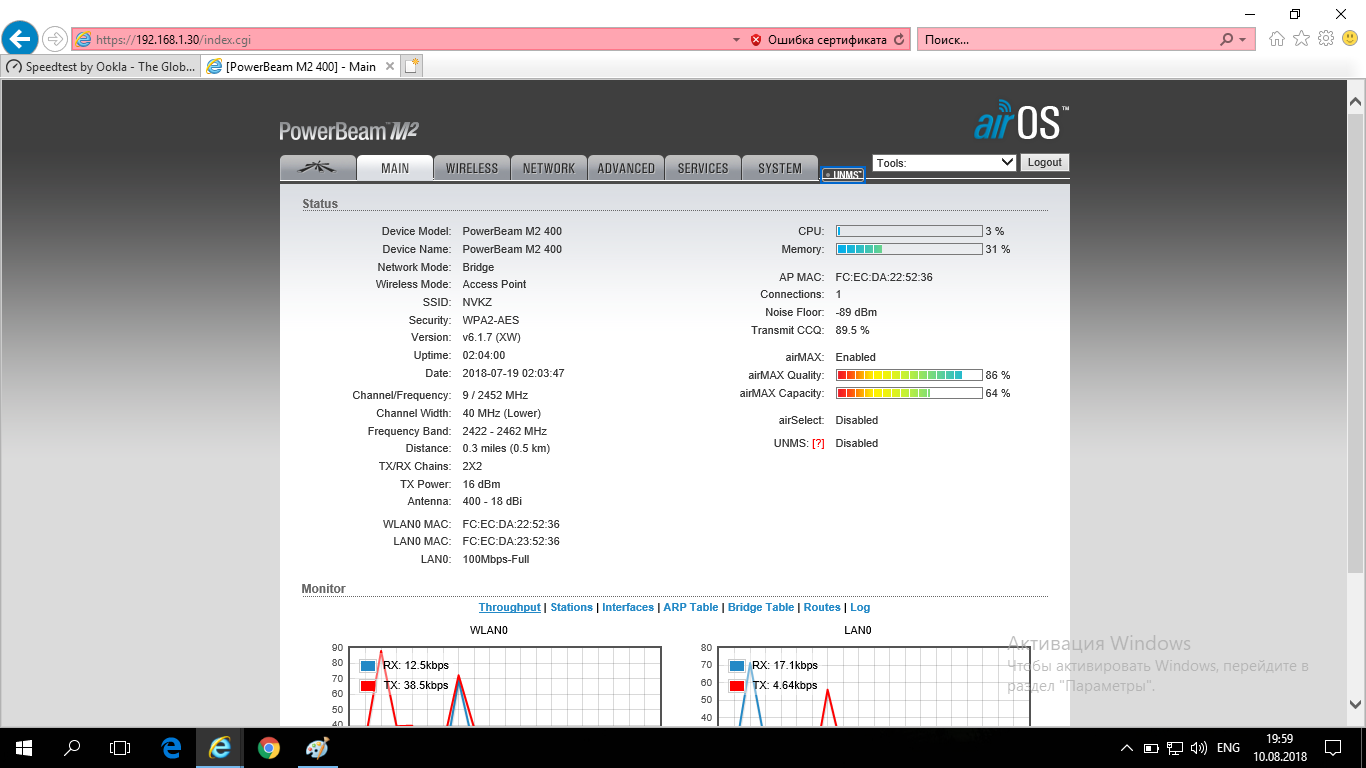Open the Ubiquiti logo tab
Viewport: 1366px width, 768px height.
318,168
